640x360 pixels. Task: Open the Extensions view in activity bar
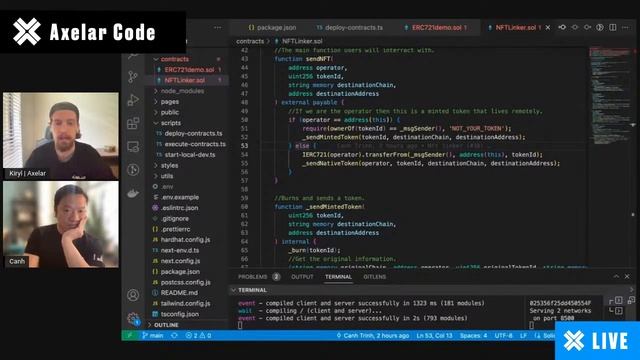(133, 123)
